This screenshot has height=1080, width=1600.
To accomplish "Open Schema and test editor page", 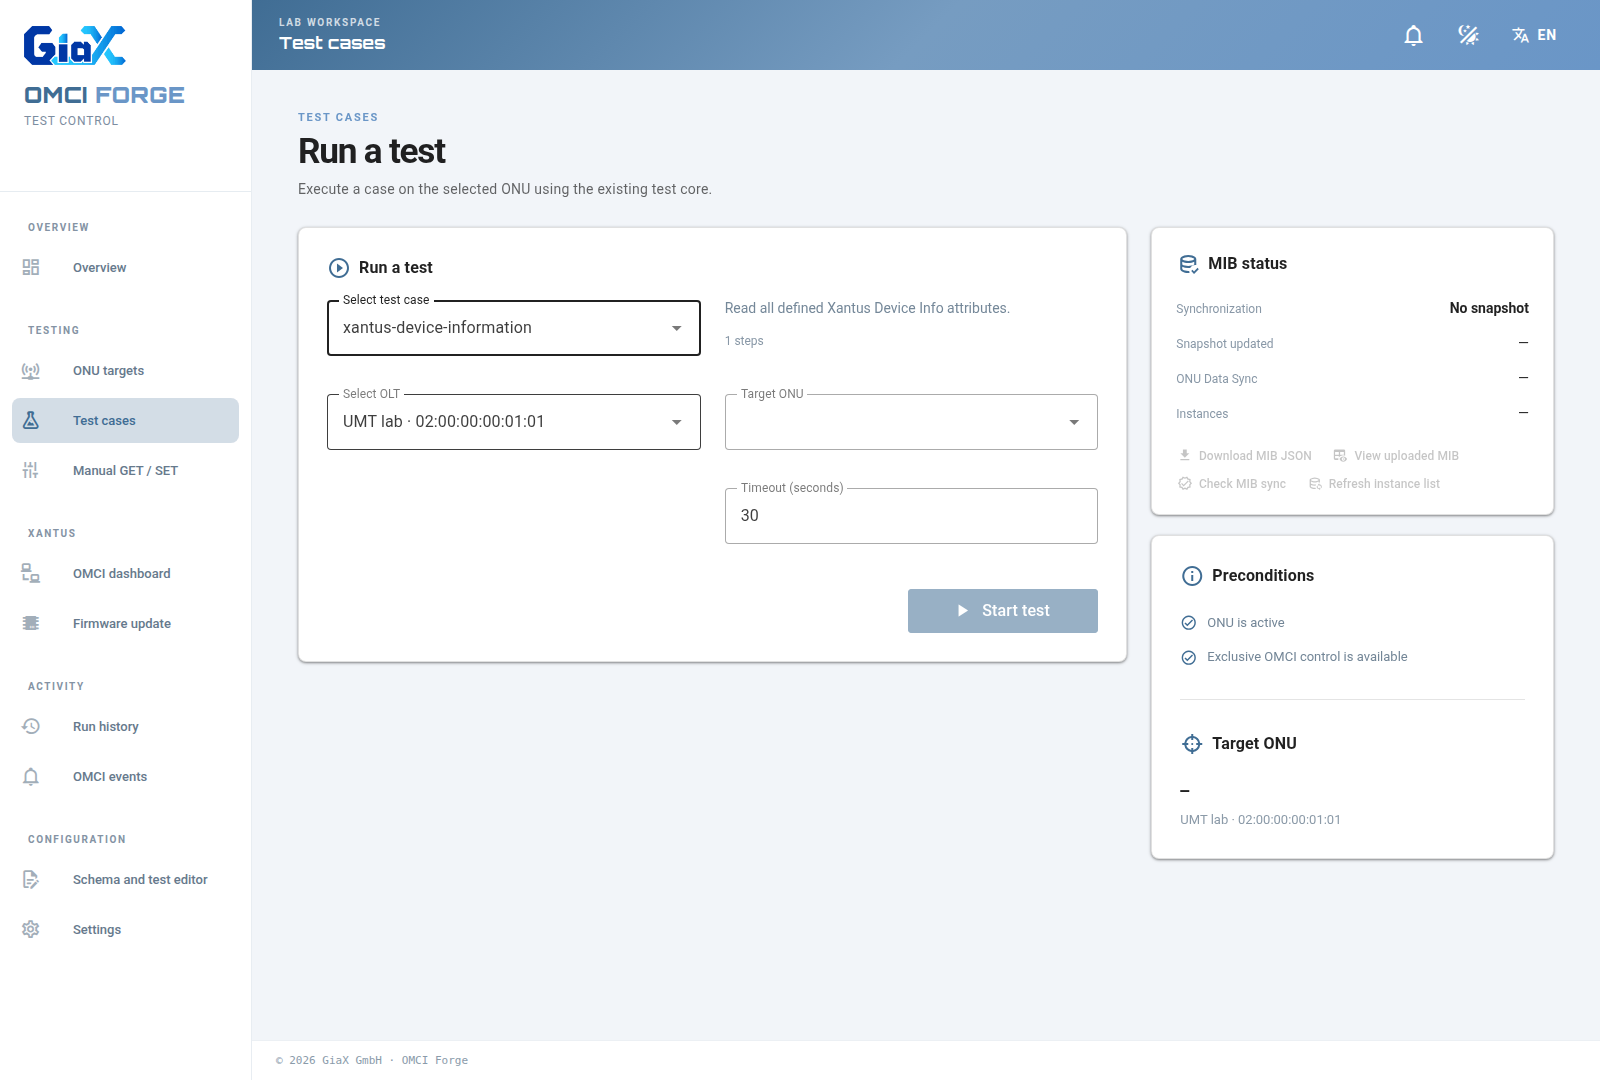I will (125, 879).
